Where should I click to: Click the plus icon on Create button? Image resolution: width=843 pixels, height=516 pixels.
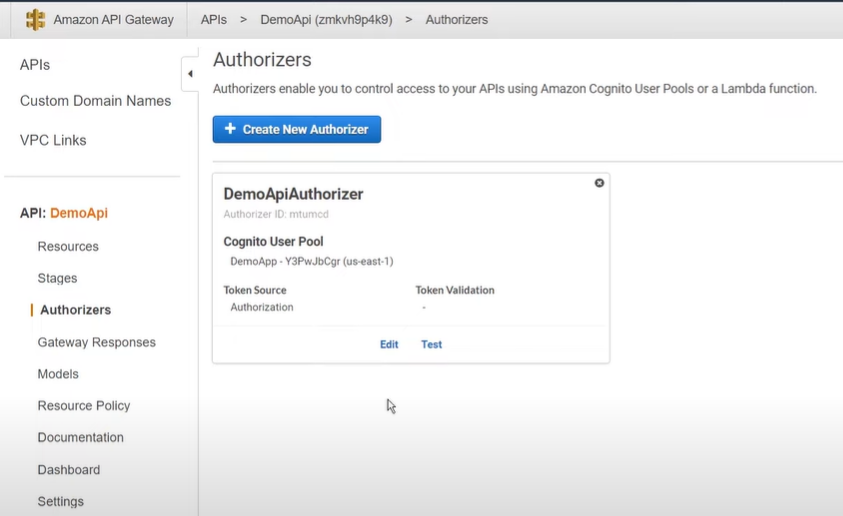(230, 129)
